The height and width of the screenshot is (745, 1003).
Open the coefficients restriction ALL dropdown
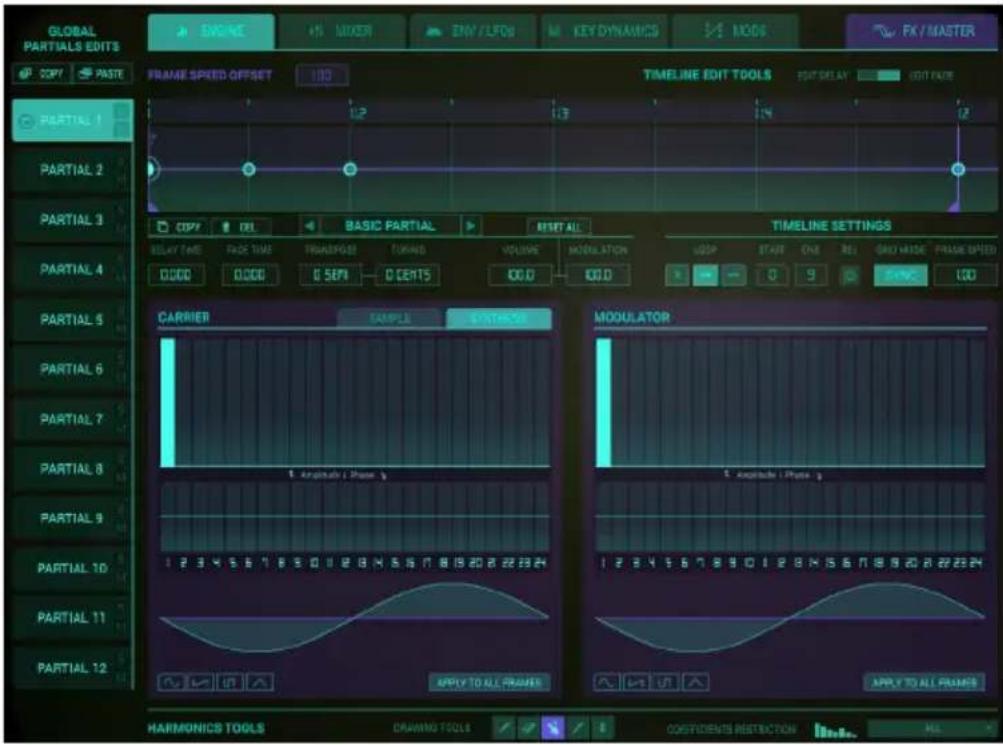pos(931,728)
